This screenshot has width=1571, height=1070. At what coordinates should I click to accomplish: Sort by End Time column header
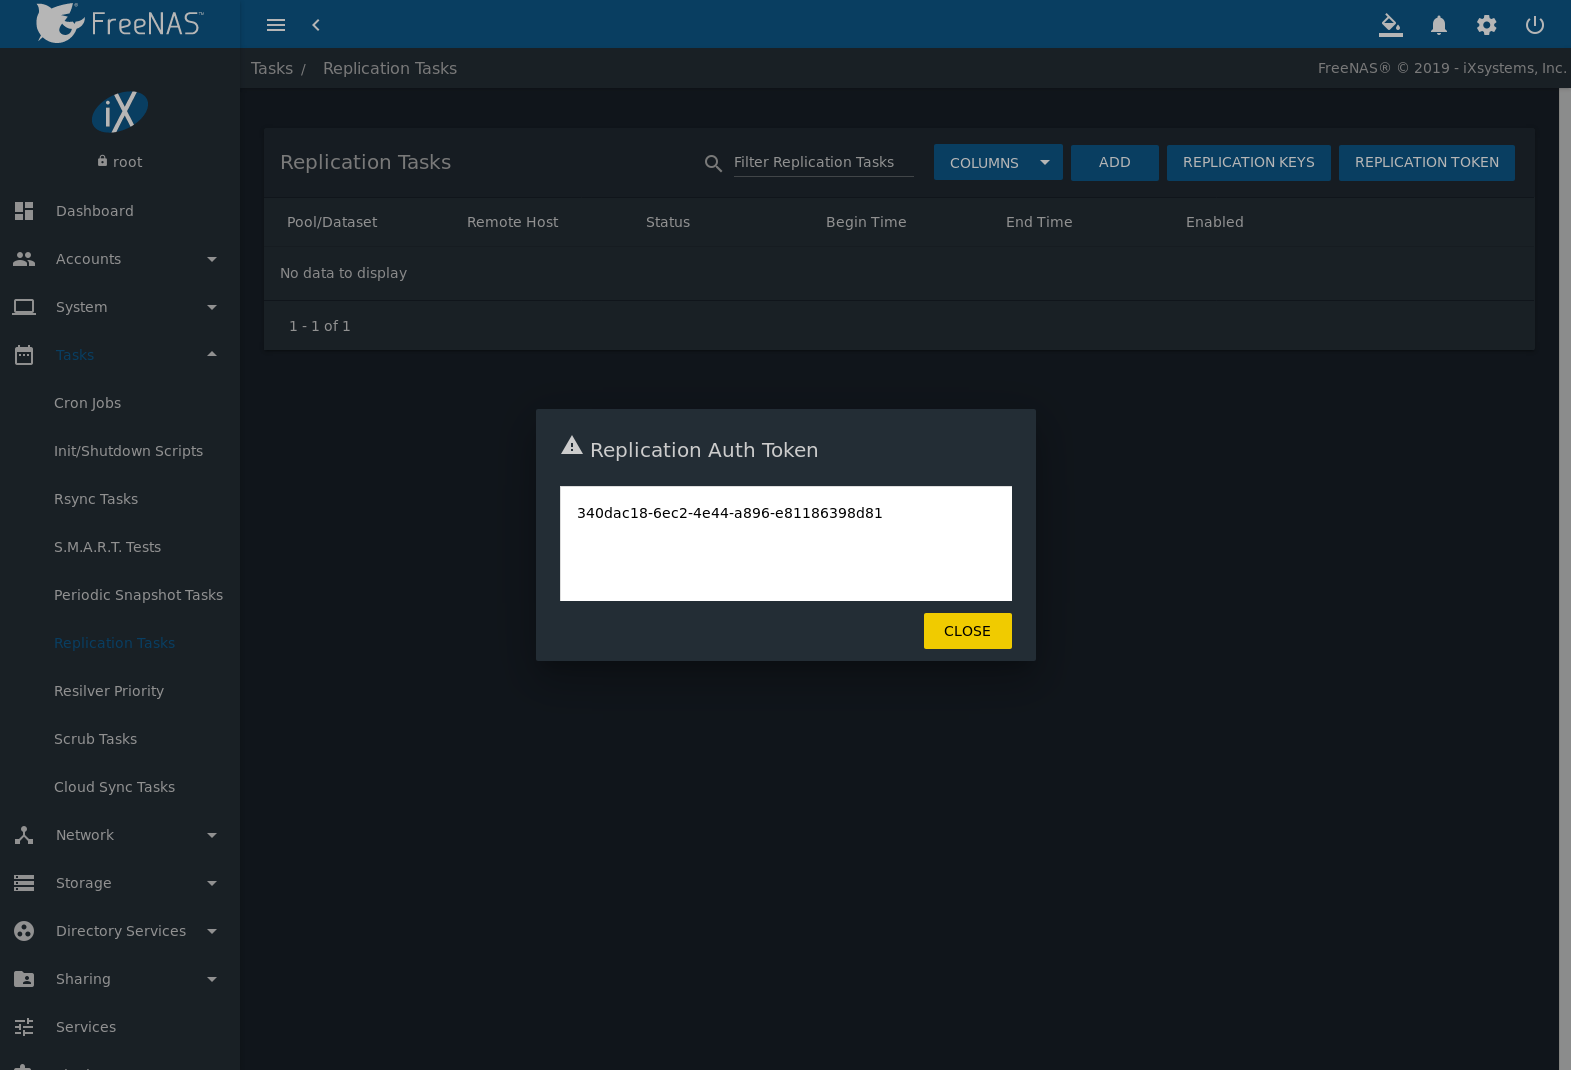coord(1039,222)
